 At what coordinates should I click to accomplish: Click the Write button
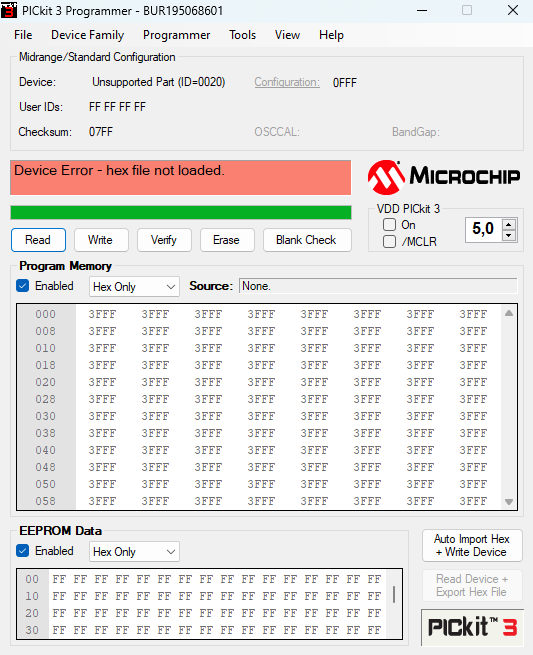tap(101, 240)
